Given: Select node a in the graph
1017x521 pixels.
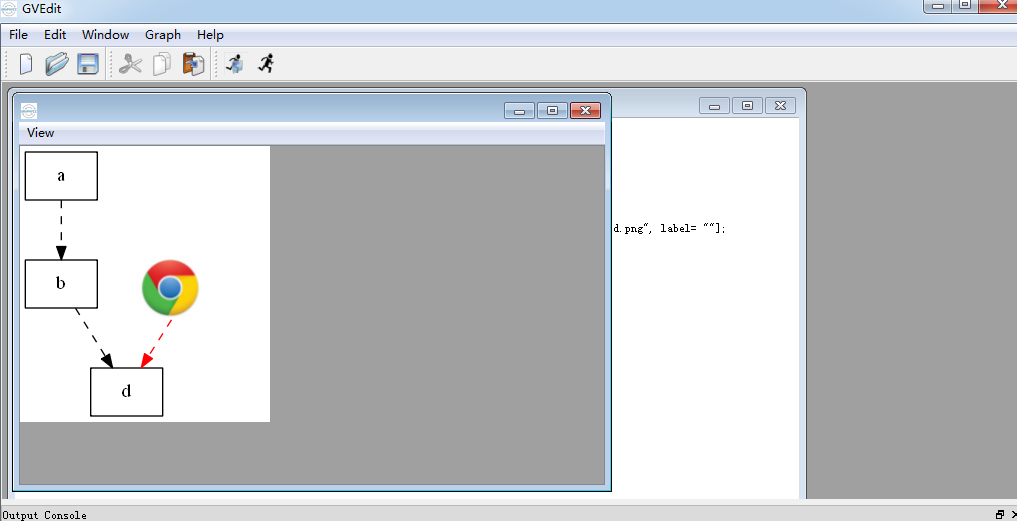Looking at the screenshot, I should pos(61,176).
